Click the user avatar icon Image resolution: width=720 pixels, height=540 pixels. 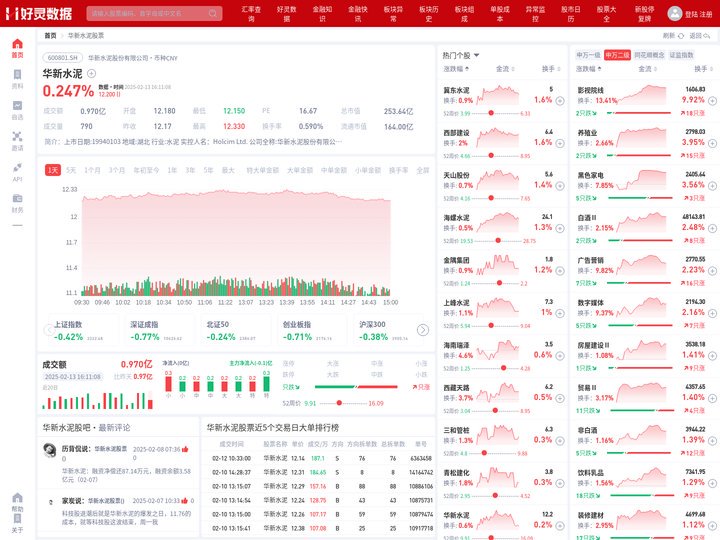(x=675, y=13)
